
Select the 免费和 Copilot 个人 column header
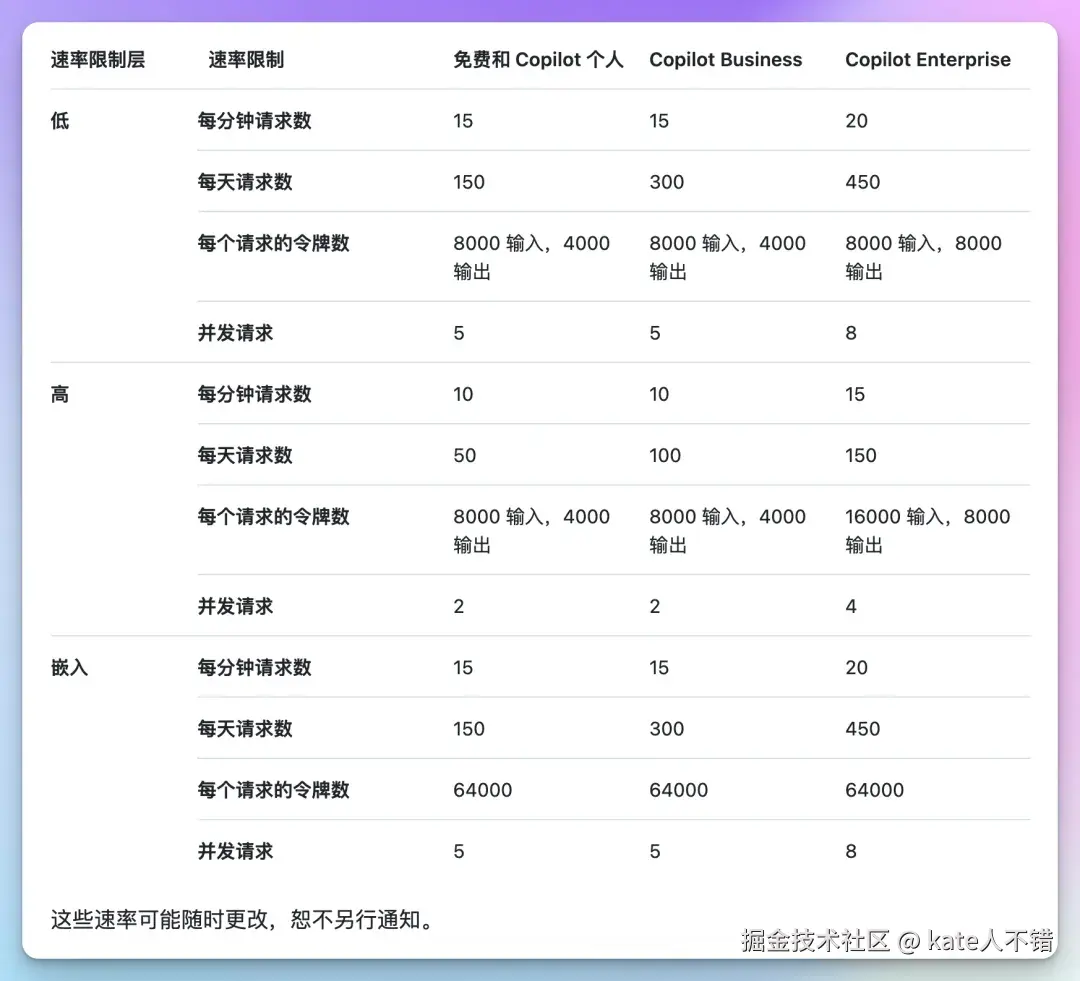click(x=539, y=60)
